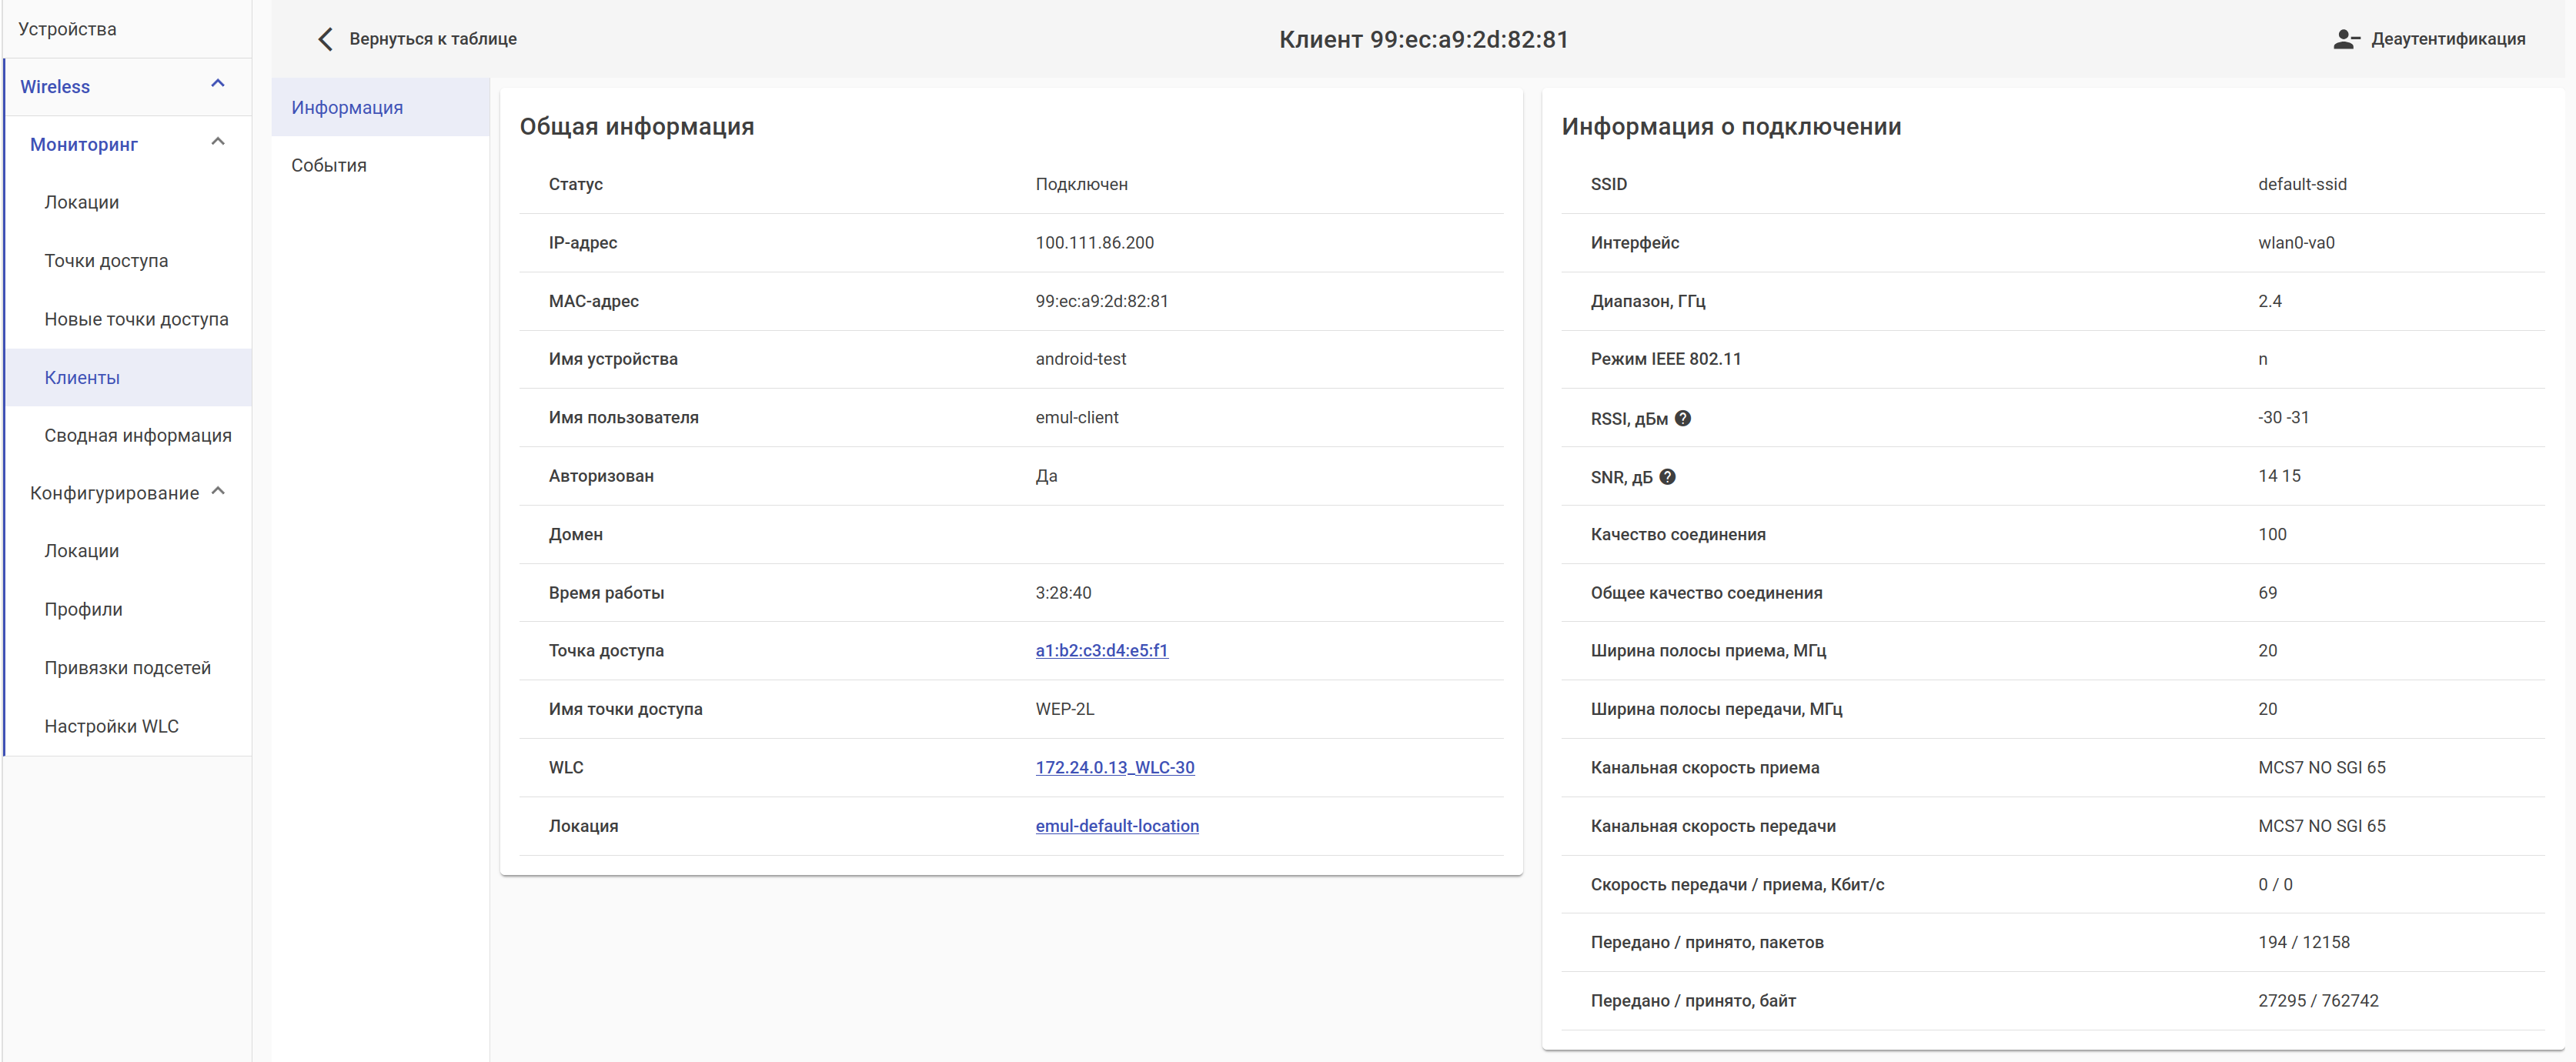This screenshot has height=1062, width=2576.
Task: Select the Информация tab
Action: 347,107
